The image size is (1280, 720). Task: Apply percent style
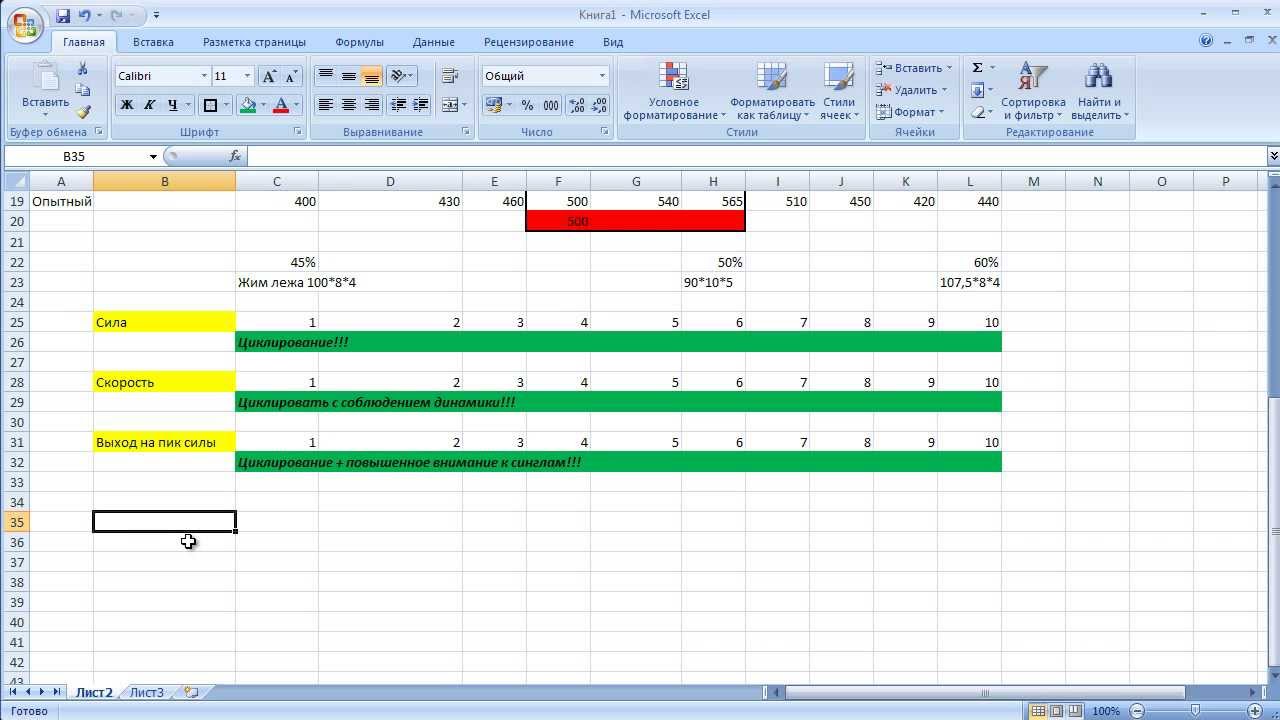pos(528,105)
